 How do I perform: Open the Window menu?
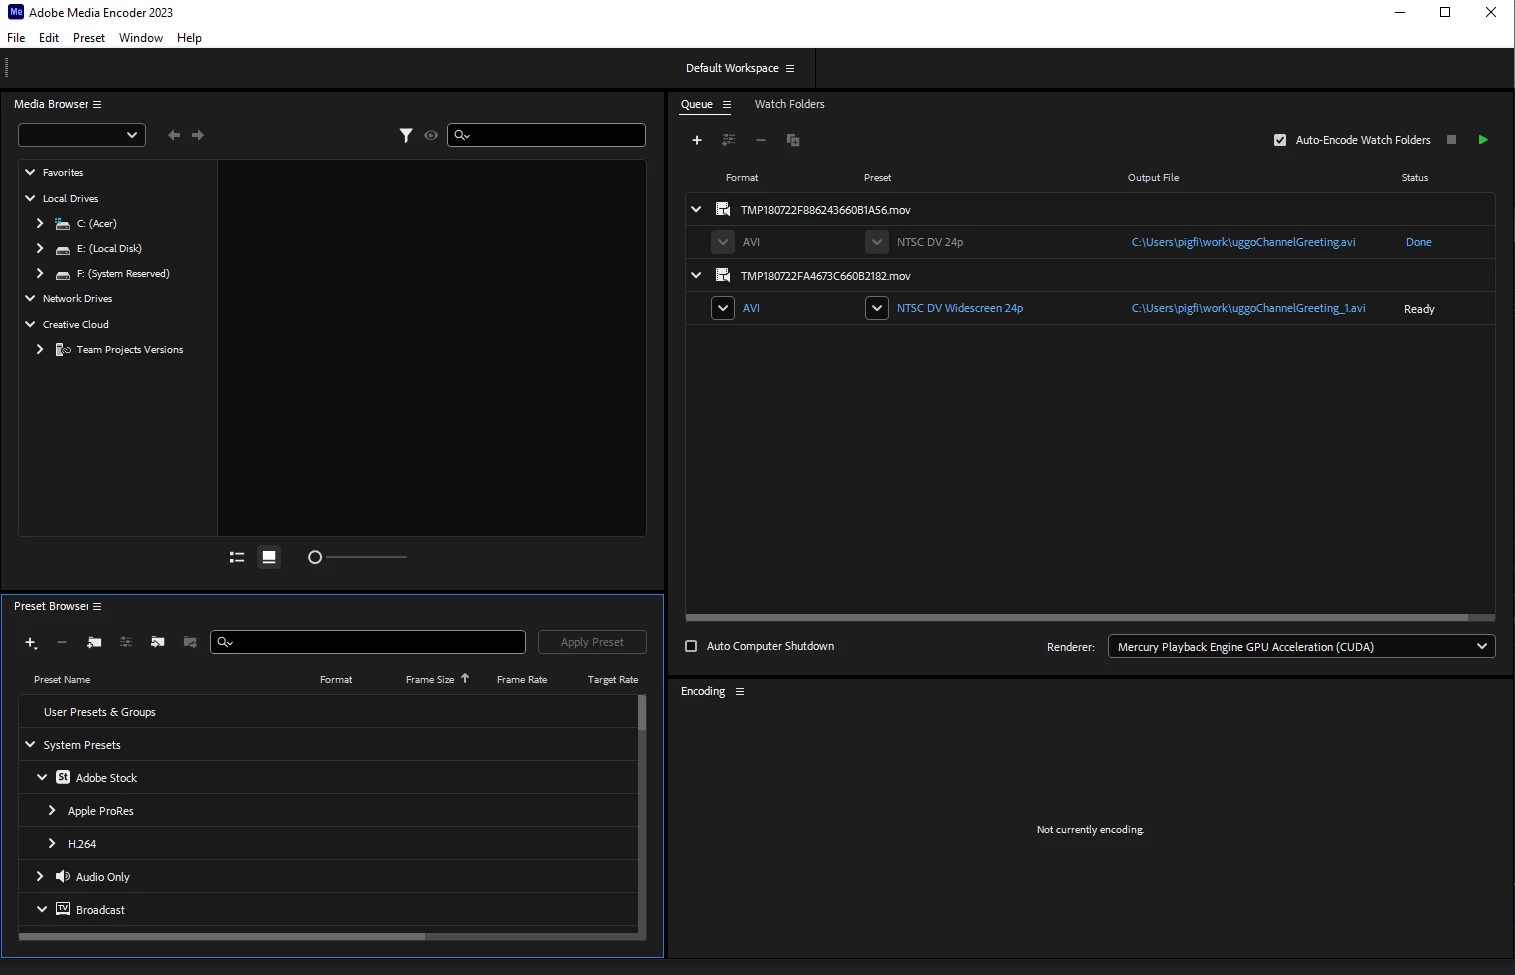point(141,38)
